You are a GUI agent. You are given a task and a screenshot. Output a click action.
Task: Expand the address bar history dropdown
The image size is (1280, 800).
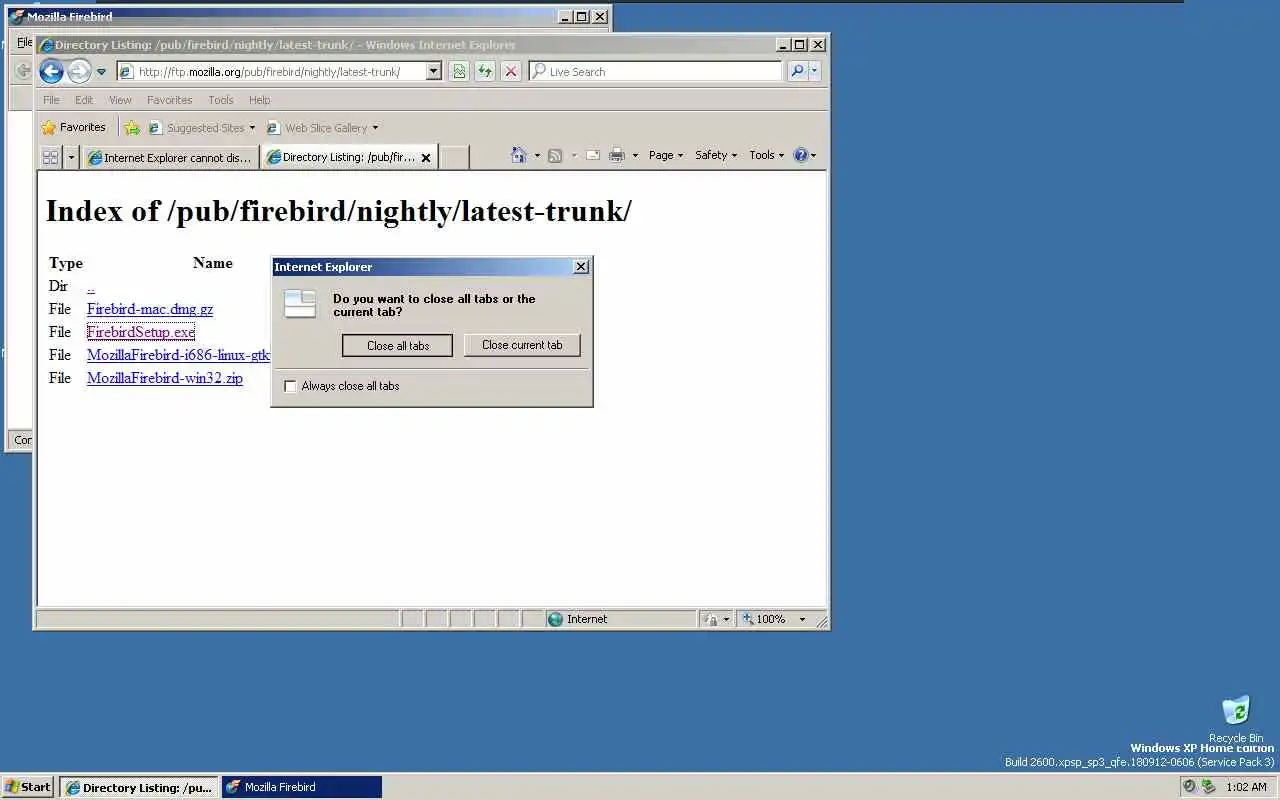[x=434, y=72]
